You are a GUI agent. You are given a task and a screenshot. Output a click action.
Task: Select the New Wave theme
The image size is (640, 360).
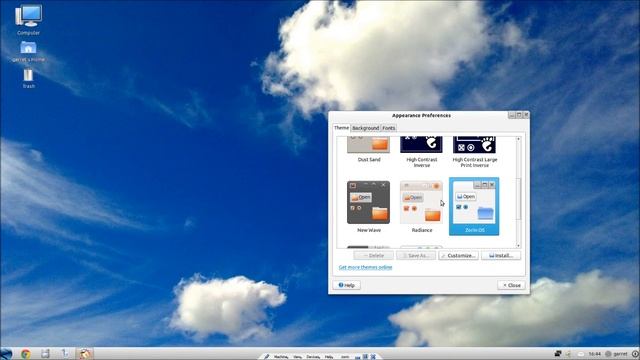(x=369, y=207)
